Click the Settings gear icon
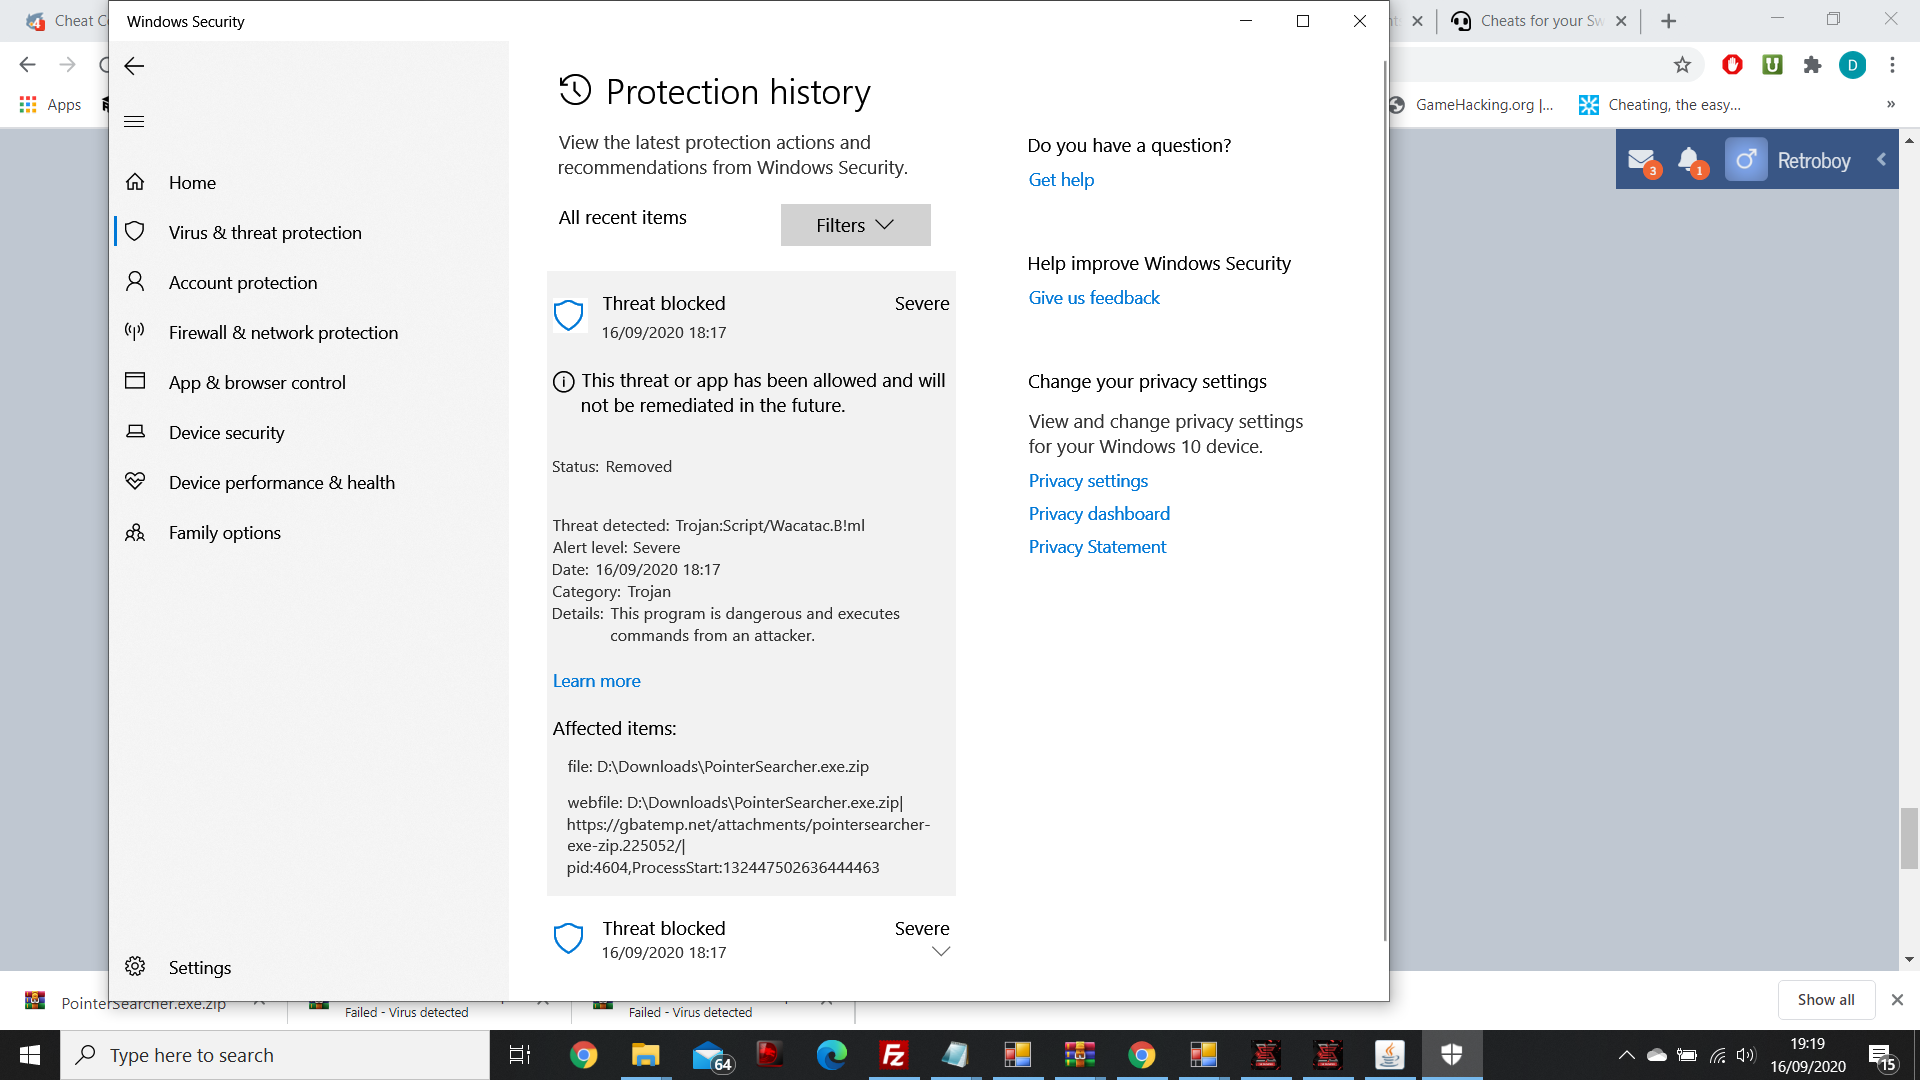 point(135,966)
